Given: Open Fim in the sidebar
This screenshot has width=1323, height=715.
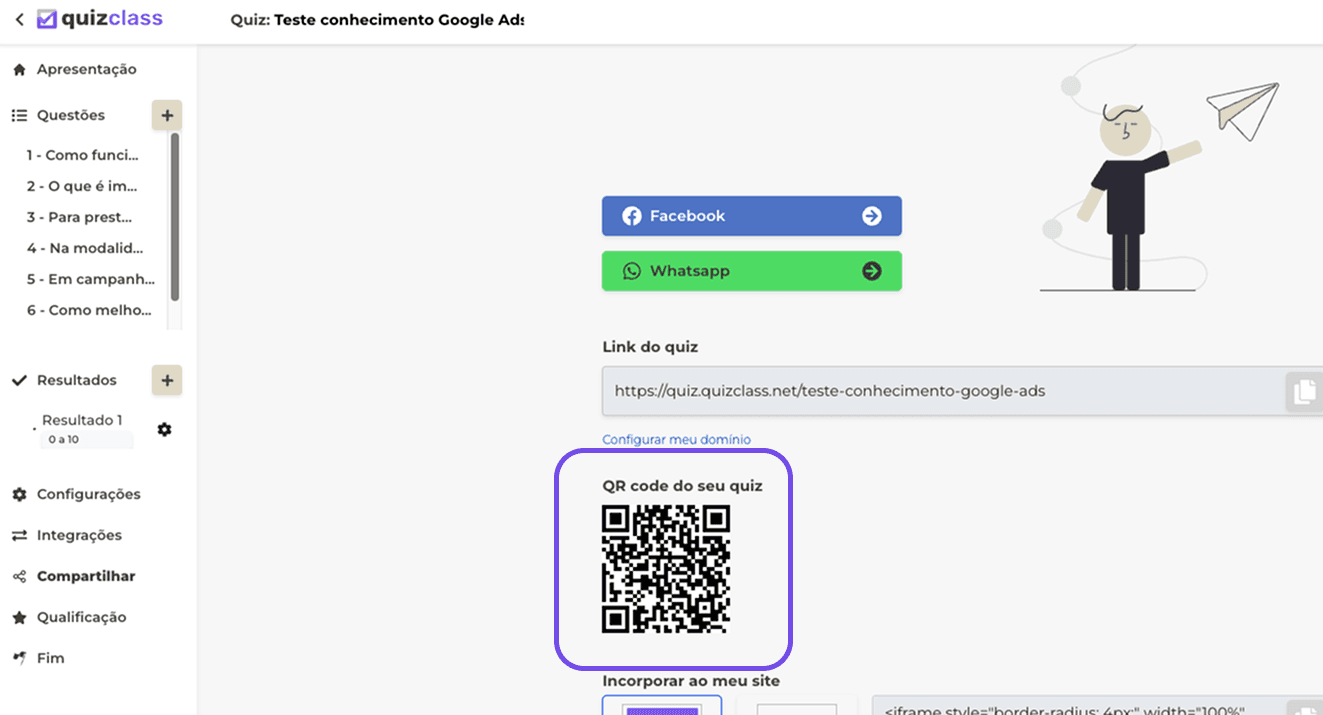Looking at the screenshot, I should point(50,658).
